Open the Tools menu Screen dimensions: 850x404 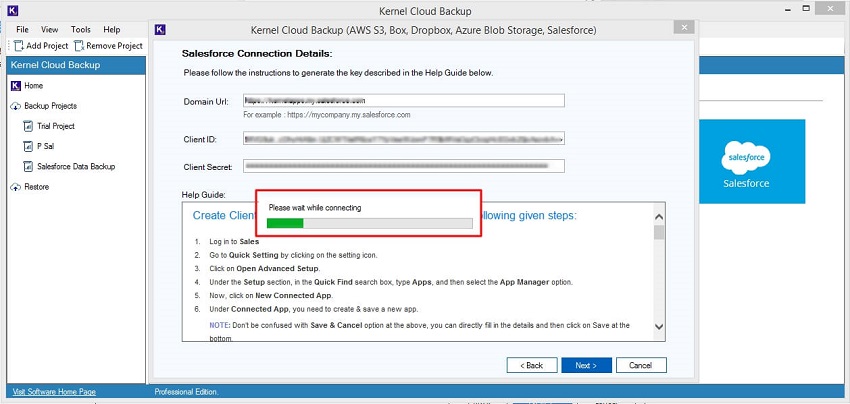[x=81, y=30]
